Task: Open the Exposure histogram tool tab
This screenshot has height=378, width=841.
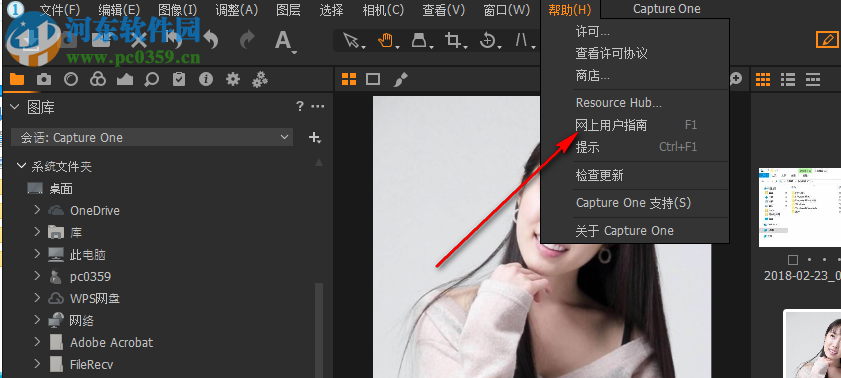Action: click(124, 80)
